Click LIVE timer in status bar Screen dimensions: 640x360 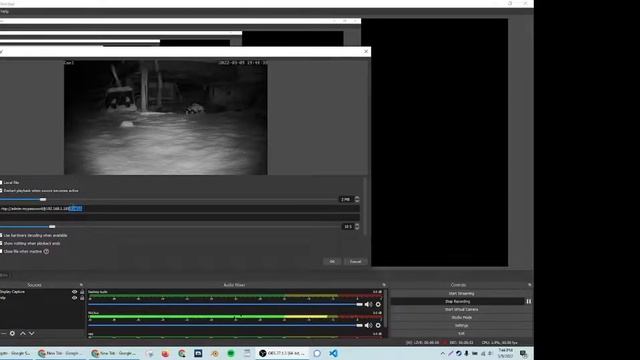tap(423, 342)
